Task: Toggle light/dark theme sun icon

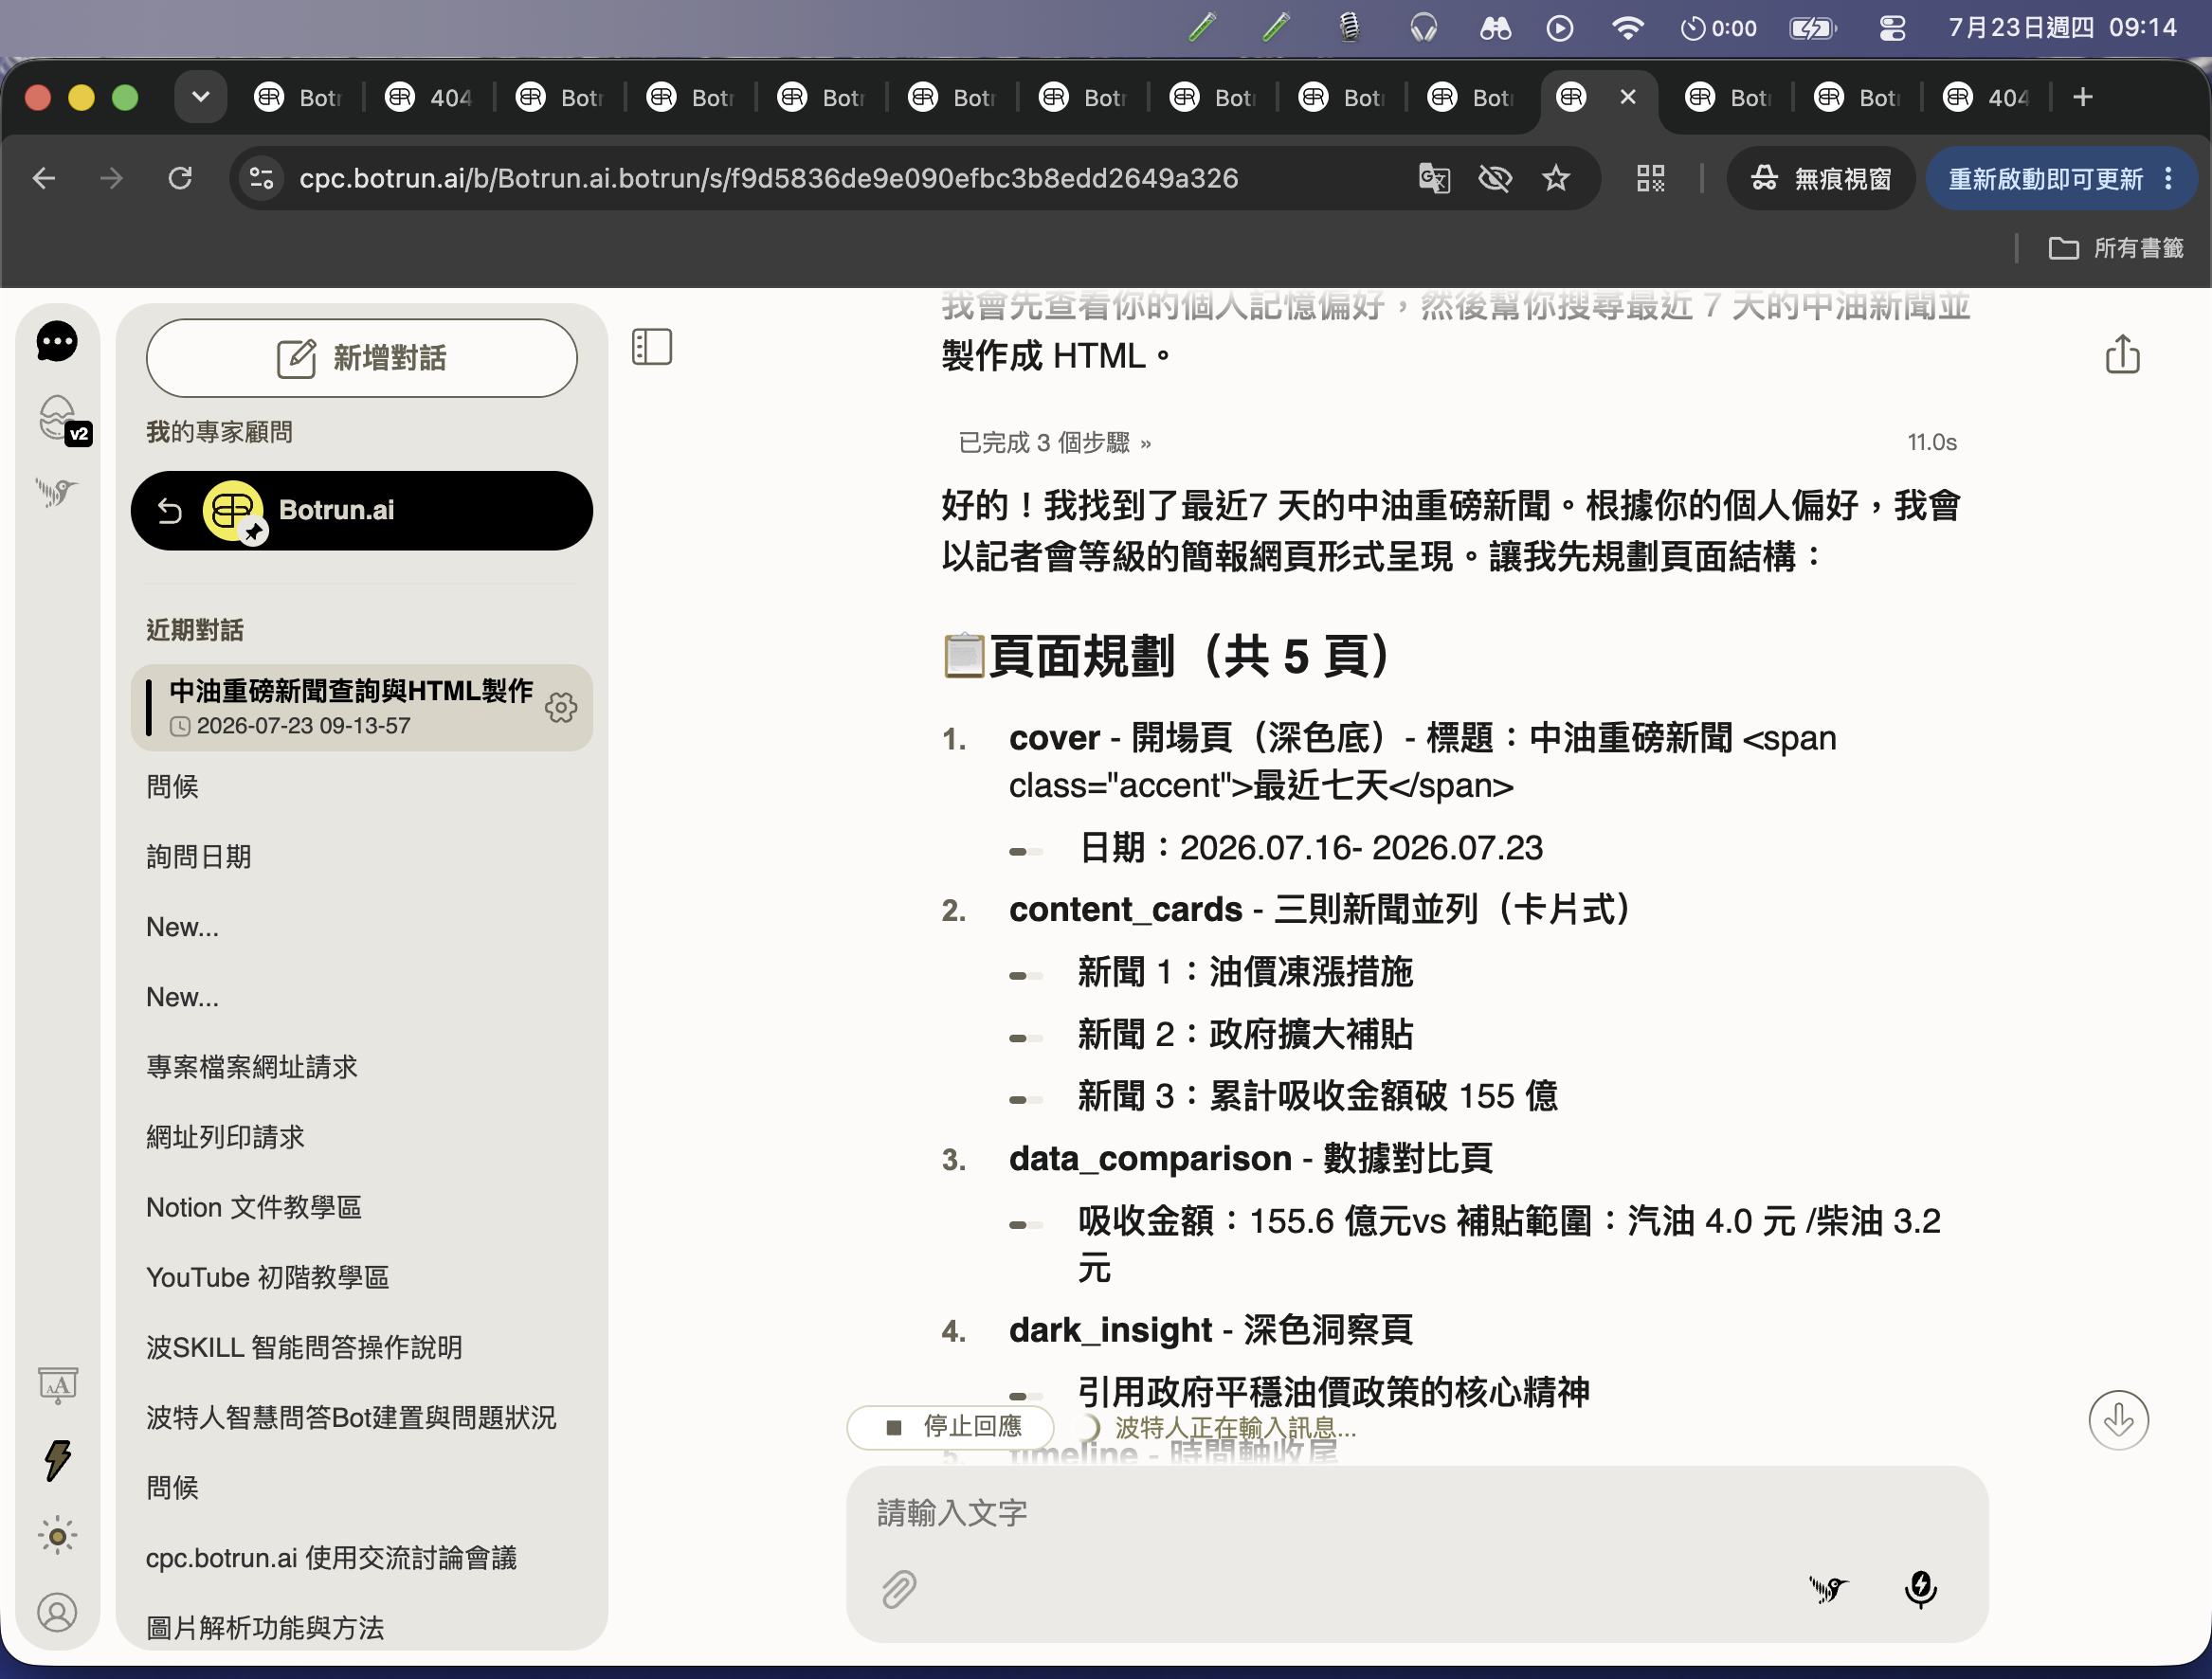Action: coord(57,1535)
